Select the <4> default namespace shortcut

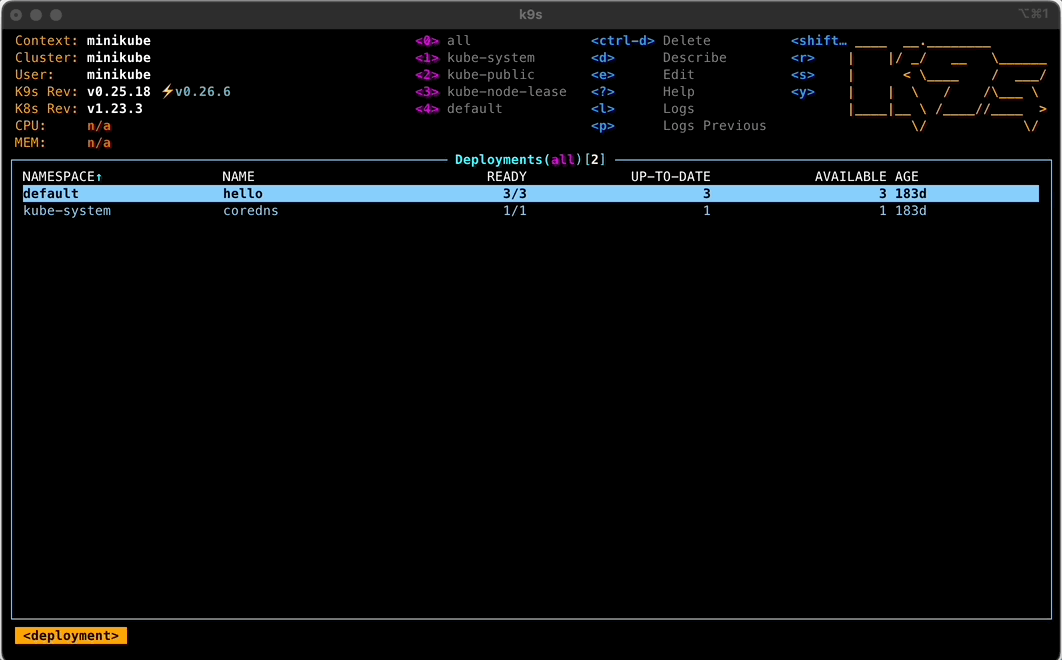[459, 108]
